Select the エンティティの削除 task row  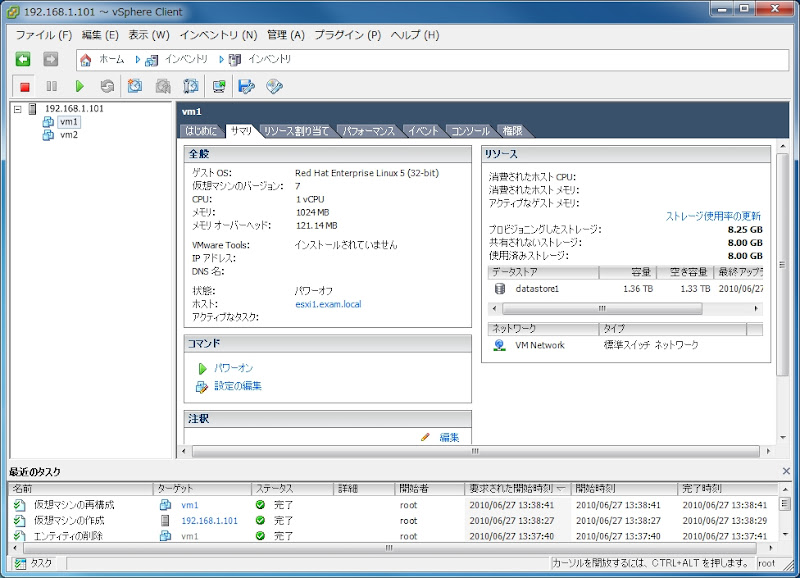pyautogui.click(x=393, y=536)
